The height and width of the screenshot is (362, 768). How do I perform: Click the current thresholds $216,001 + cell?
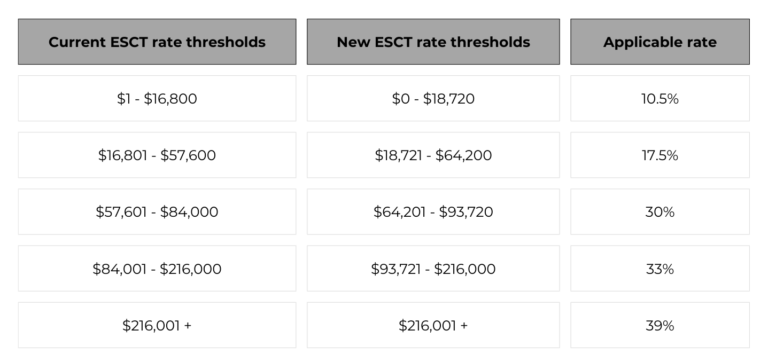pos(157,325)
